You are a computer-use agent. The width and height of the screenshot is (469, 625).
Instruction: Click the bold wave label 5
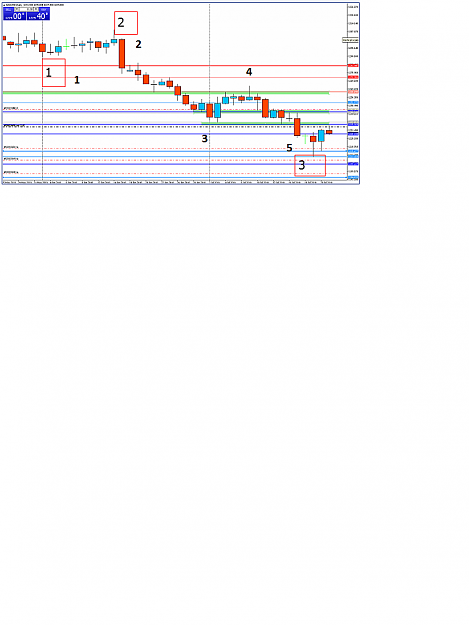[x=289, y=148]
